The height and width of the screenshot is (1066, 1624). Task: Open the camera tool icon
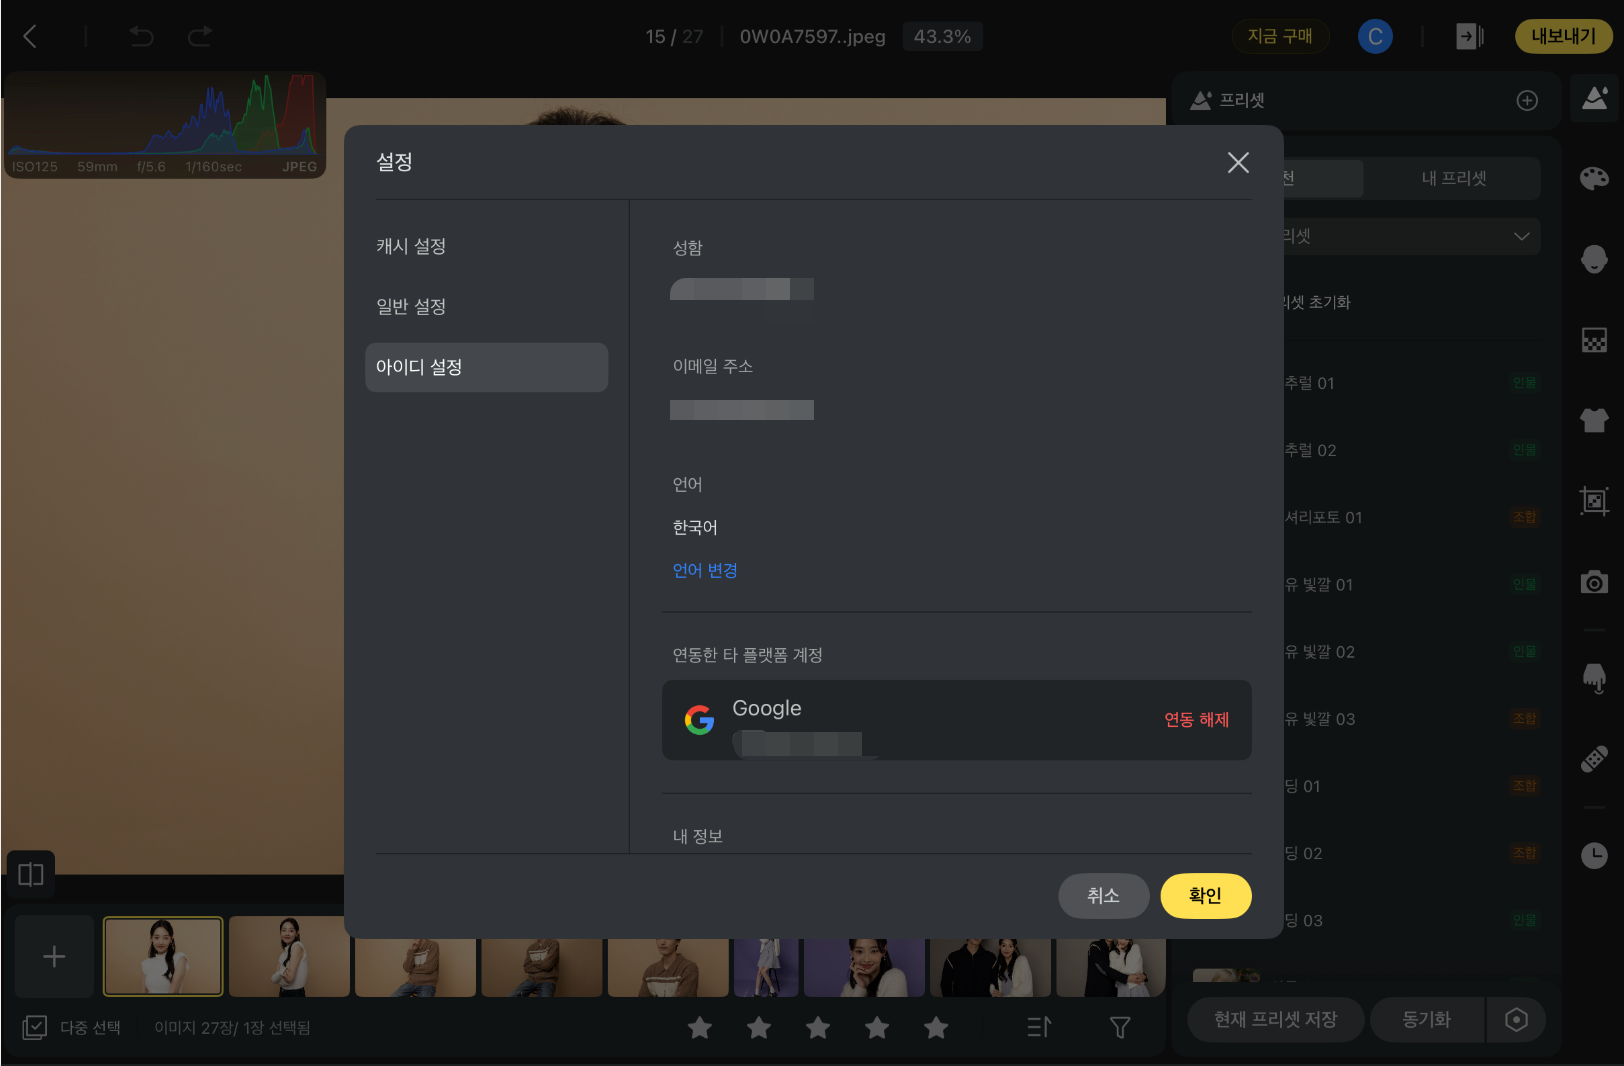coord(1594,582)
